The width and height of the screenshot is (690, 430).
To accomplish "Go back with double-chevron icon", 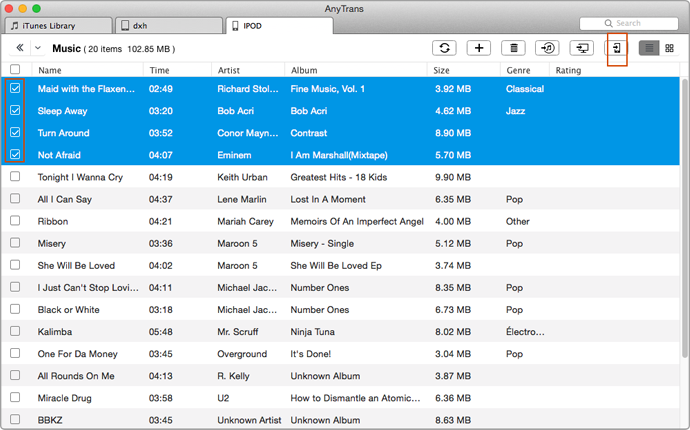I will [20, 48].
